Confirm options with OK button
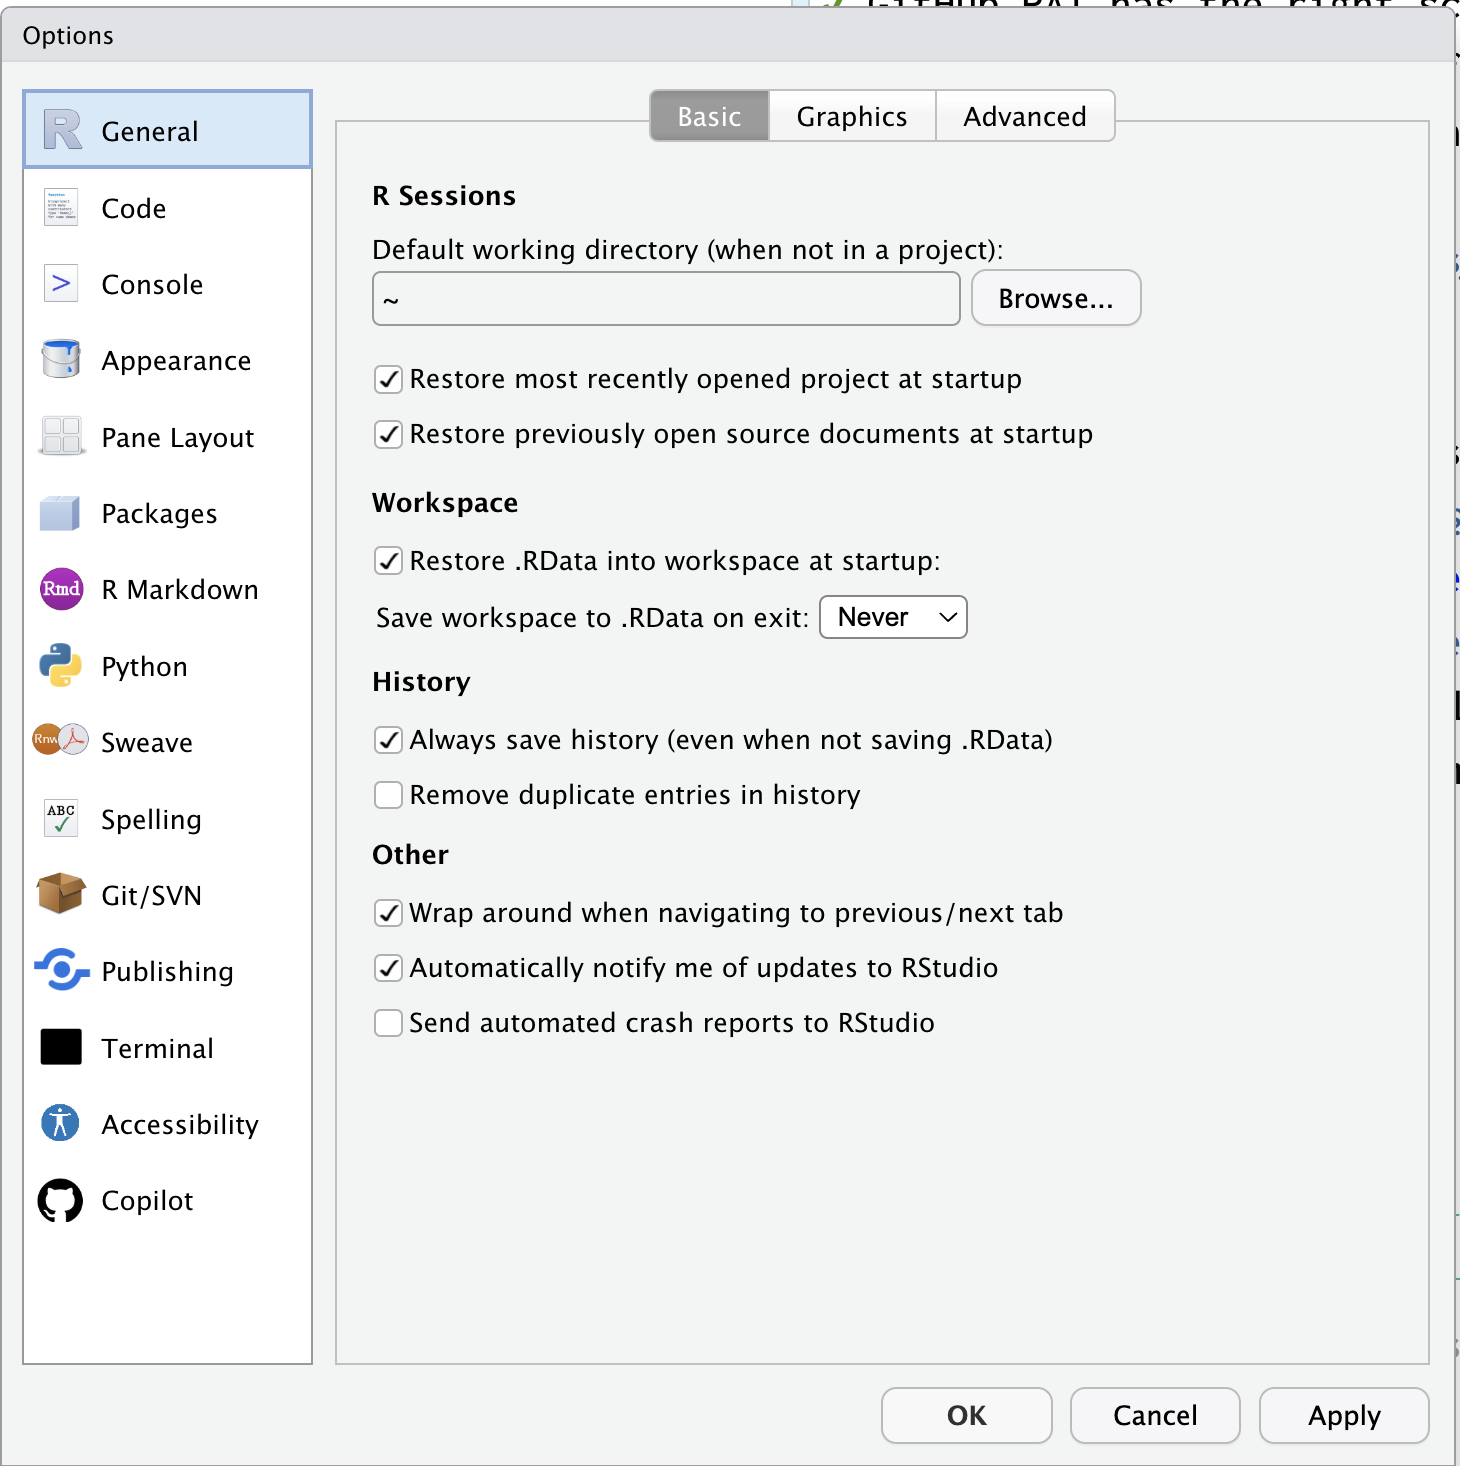The height and width of the screenshot is (1466, 1460). pos(966,1415)
